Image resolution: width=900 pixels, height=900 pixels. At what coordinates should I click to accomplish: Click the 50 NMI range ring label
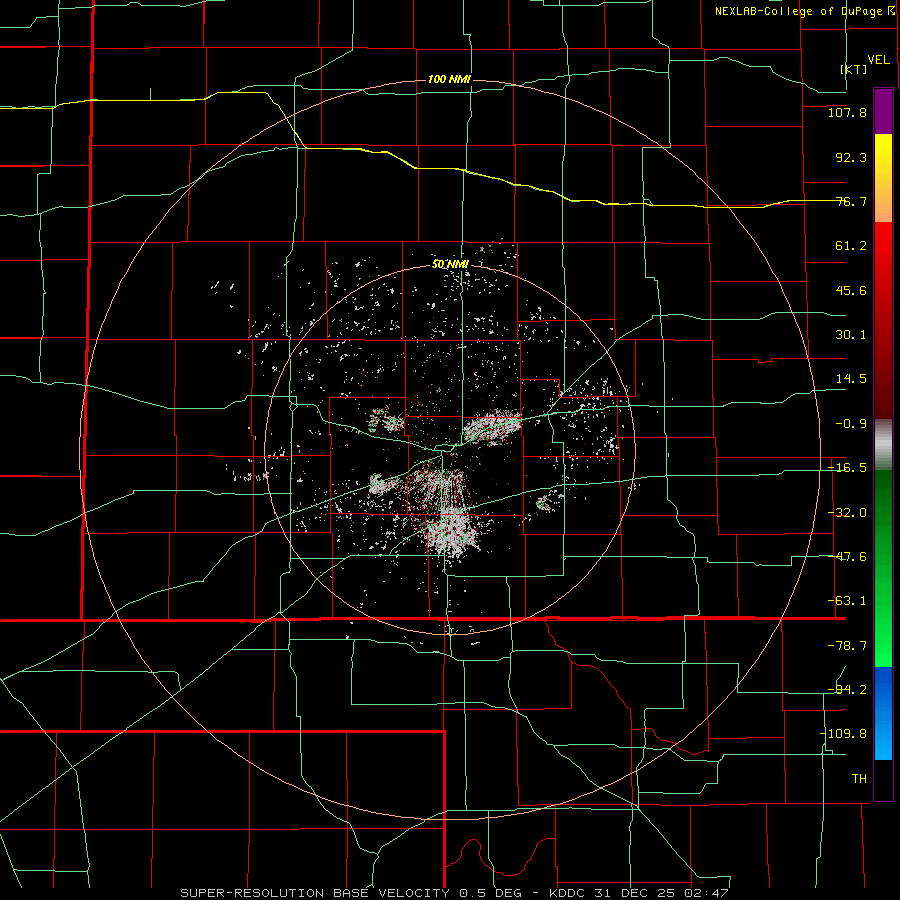point(451,264)
